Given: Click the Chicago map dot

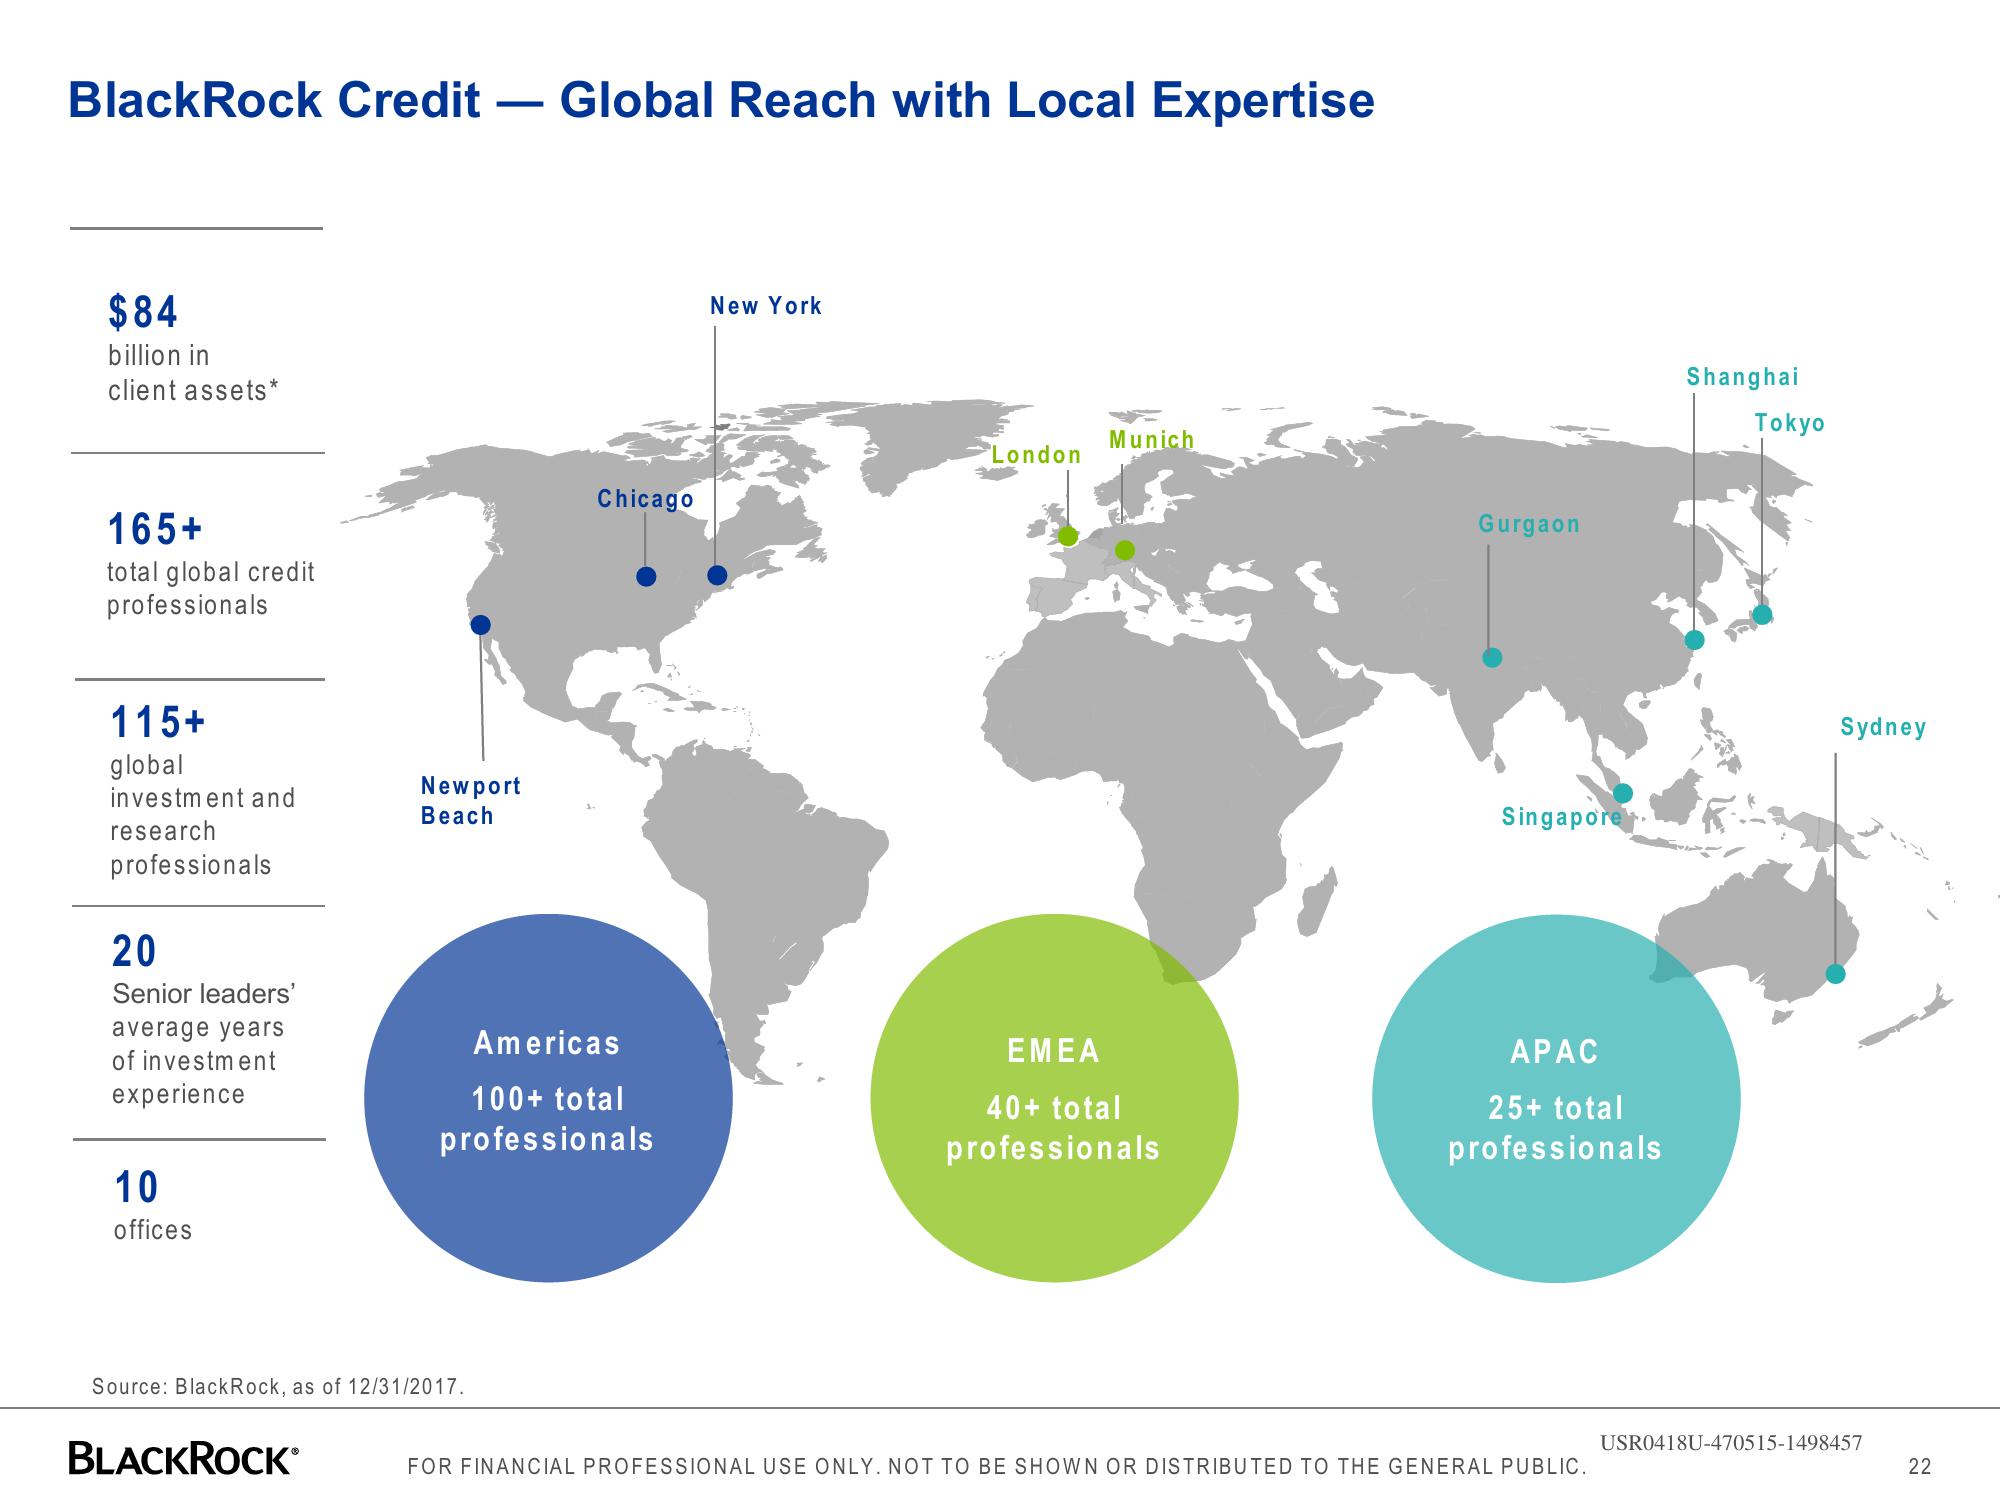Looking at the screenshot, I should pyautogui.click(x=646, y=576).
